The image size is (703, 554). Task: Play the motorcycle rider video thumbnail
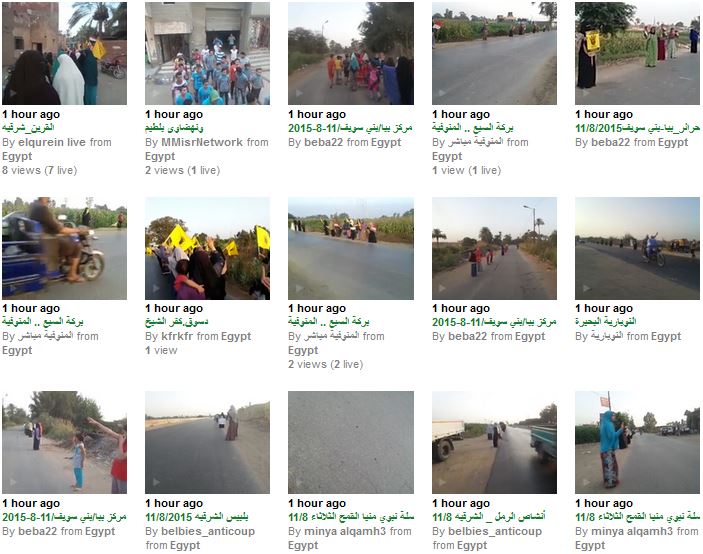coord(65,248)
